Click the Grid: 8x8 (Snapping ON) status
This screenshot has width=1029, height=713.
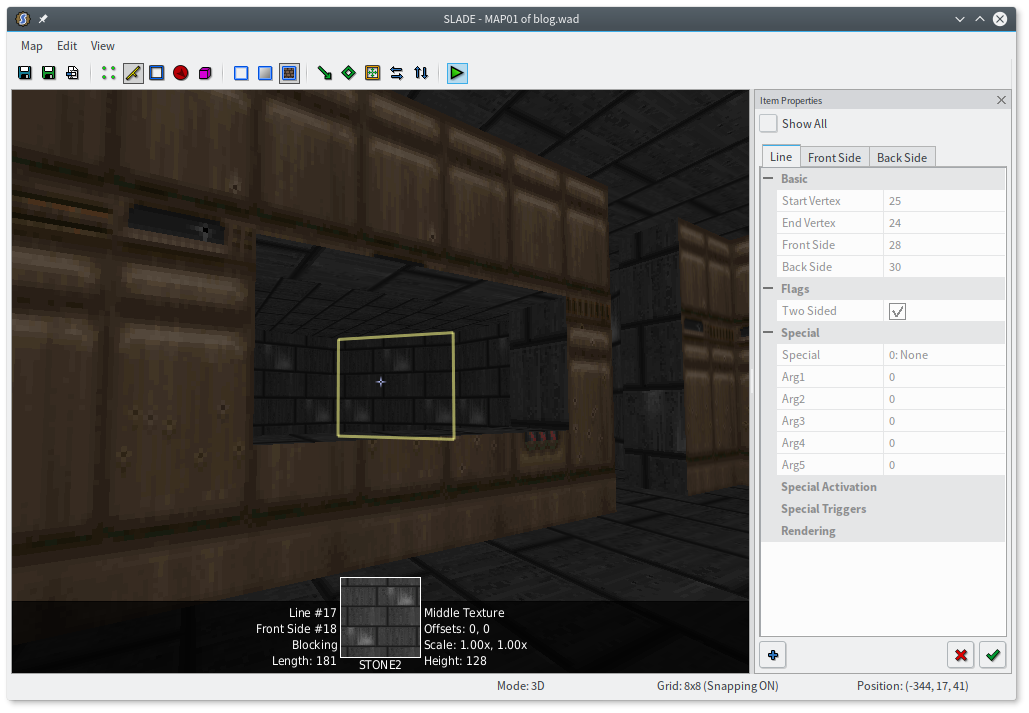717,686
